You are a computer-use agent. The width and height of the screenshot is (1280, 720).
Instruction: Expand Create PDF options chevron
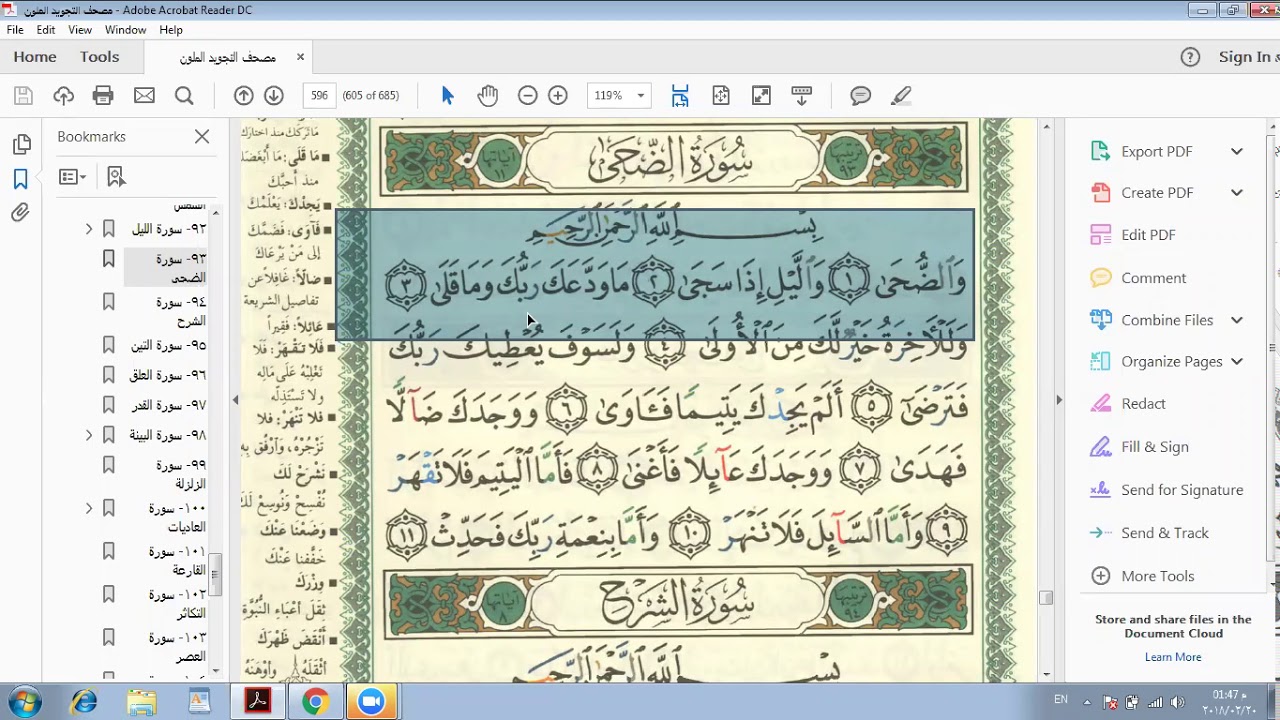[1237, 193]
